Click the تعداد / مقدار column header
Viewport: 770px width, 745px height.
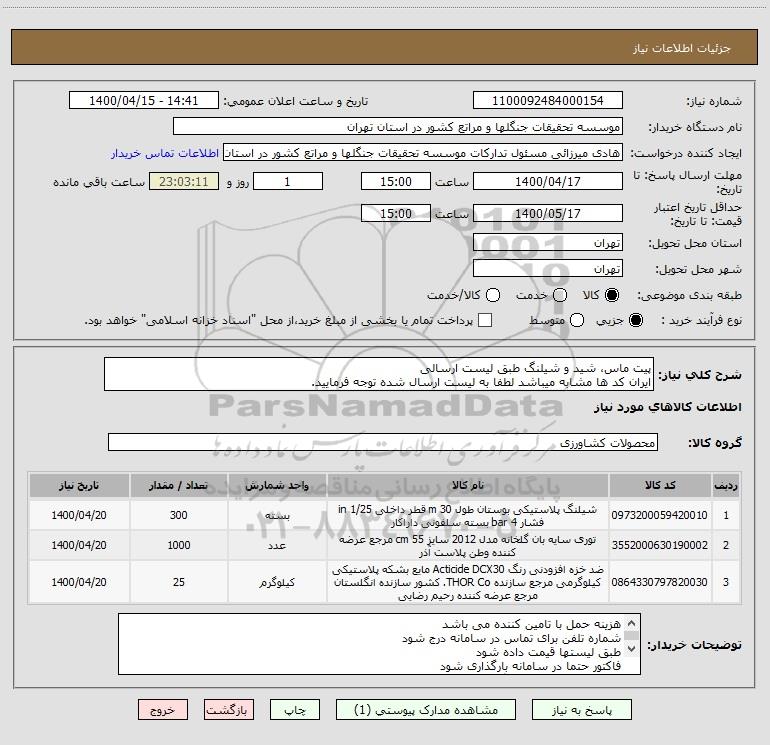click(x=179, y=485)
